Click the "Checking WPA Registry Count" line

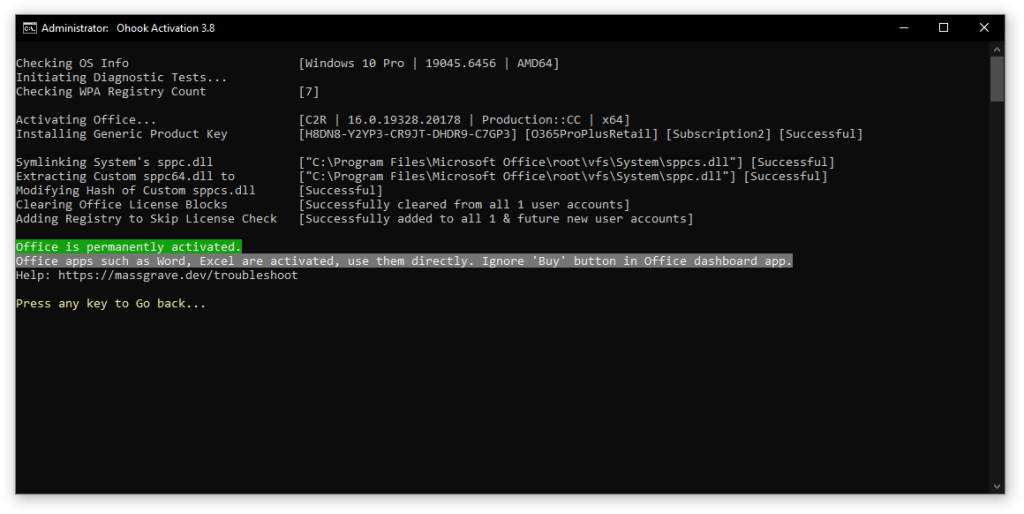111,92
